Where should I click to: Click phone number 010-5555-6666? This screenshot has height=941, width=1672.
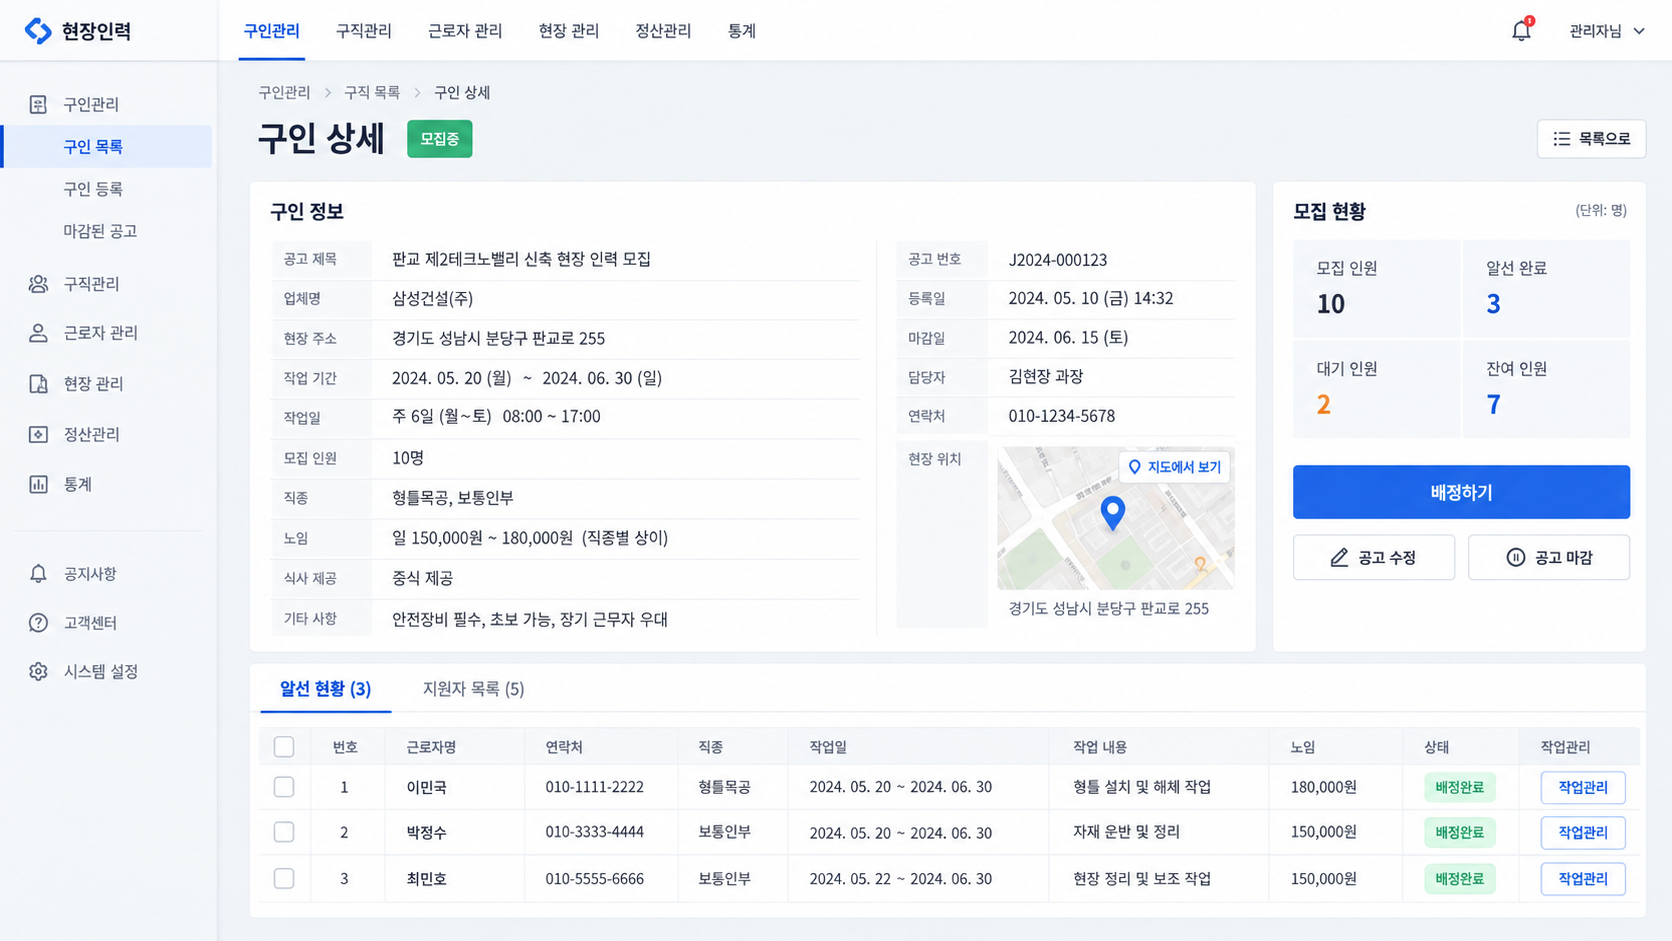pyautogui.click(x=594, y=878)
